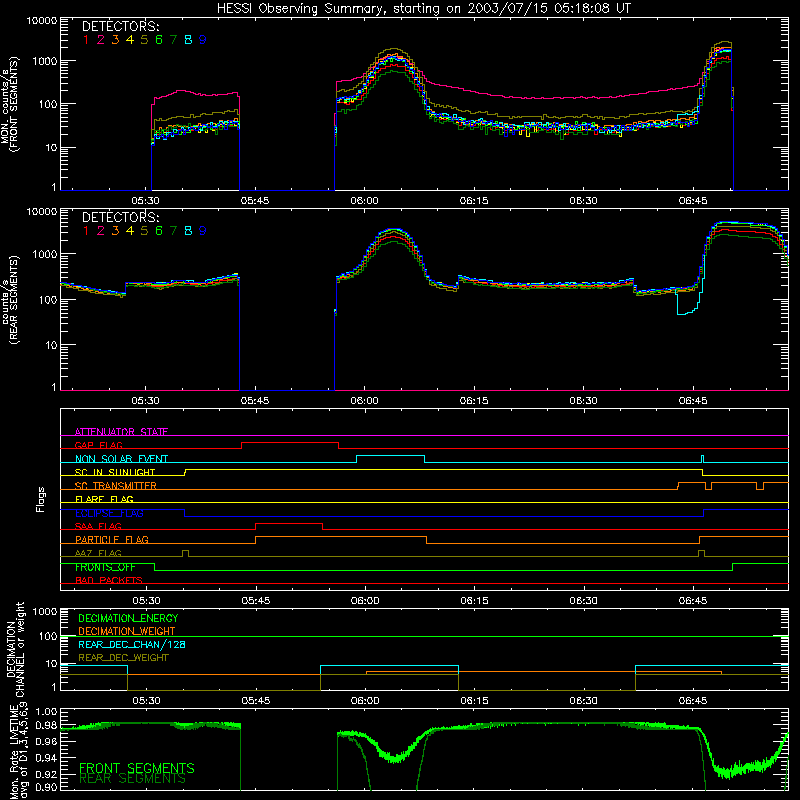Image resolution: width=800 pixels, height=800 pixels.
Task: Select yellow detector number 4 in front segments legend
Action: click(x=130, y=40)
